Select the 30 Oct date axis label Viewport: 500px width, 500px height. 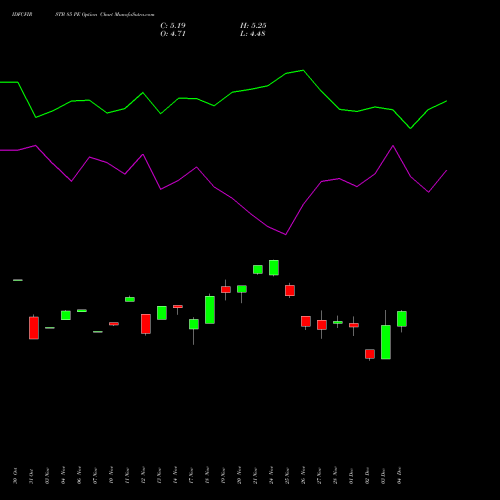click(x=15, y=476)
